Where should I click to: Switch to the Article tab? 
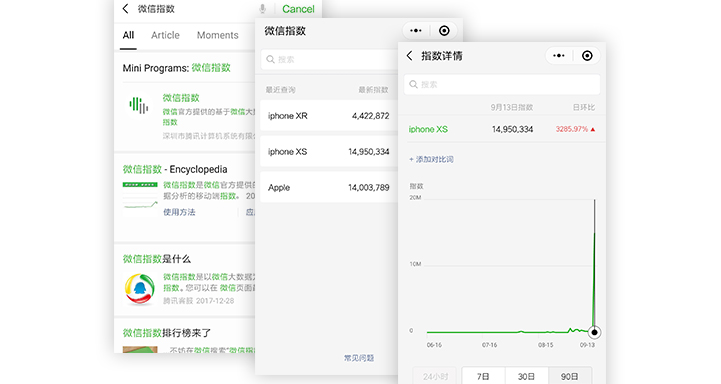pyautogui.click(x=165, y=35)
